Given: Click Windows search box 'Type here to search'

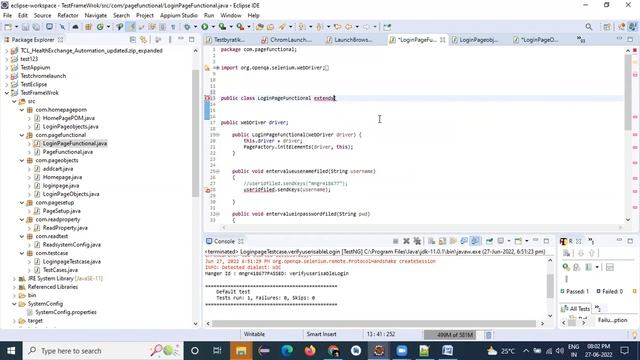Looking at the screenshot, I should (x=102, y=351).
